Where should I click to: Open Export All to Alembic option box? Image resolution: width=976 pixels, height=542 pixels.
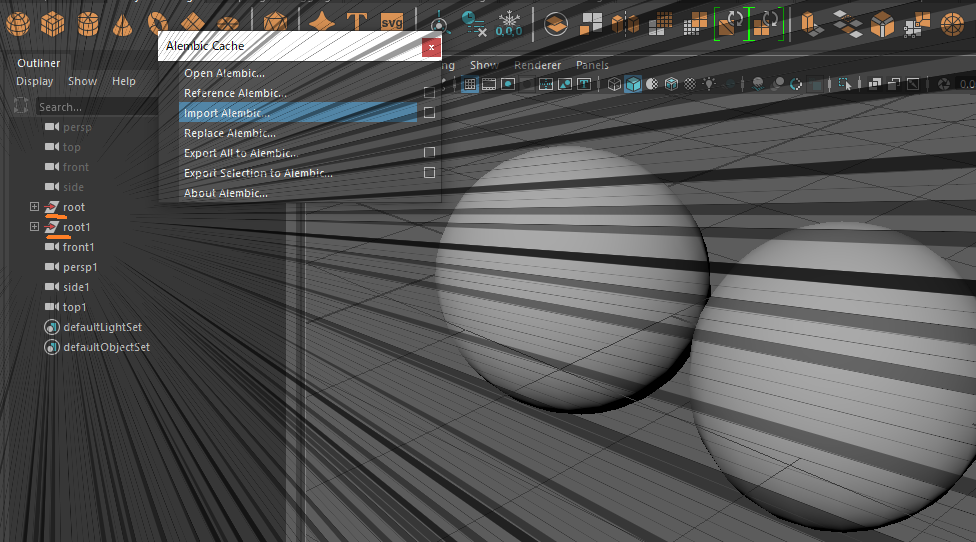(429, 152)
